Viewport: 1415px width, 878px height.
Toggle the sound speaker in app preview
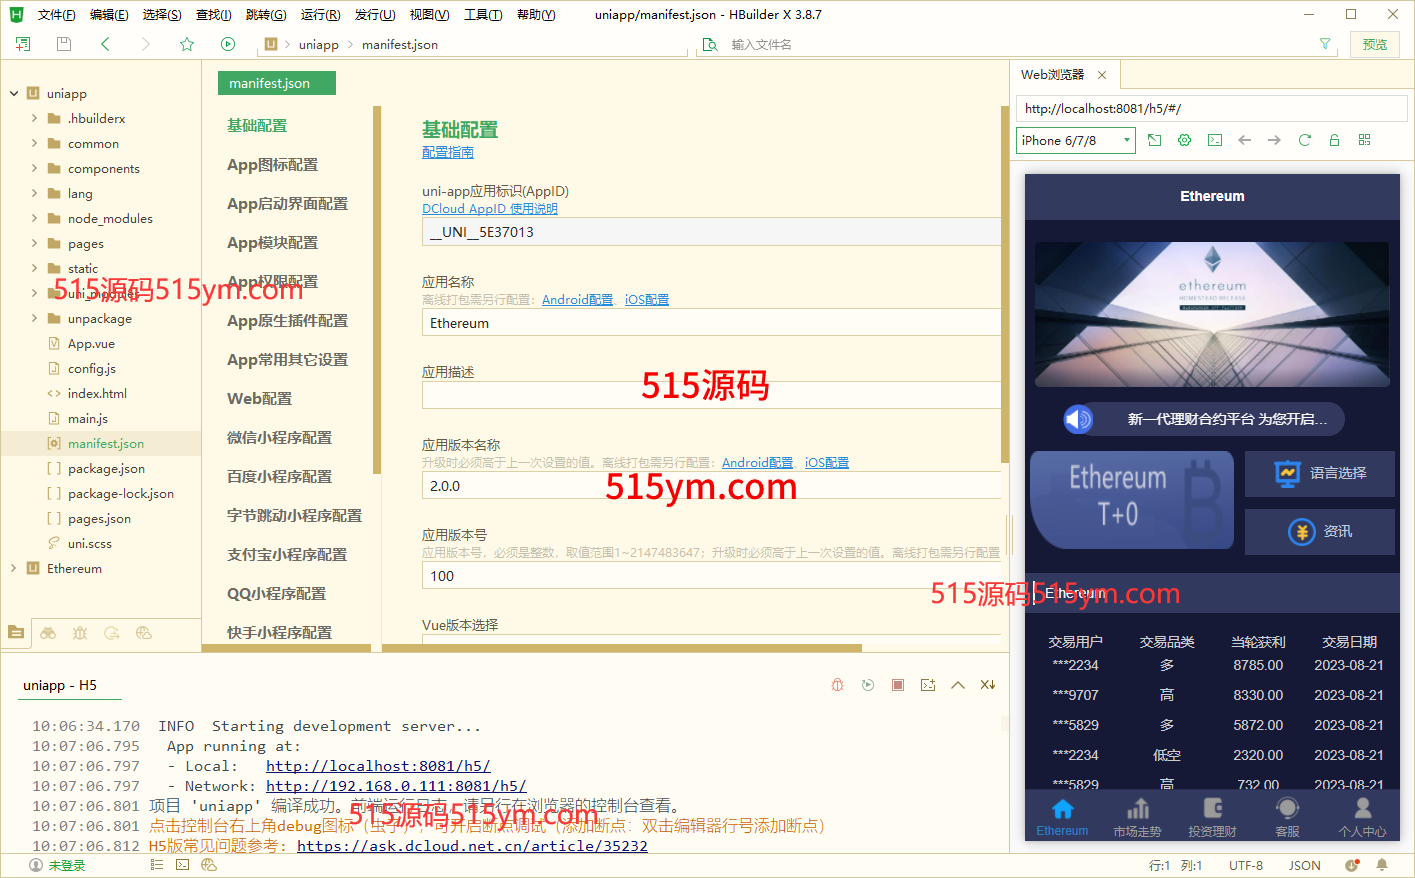[1078, 419]
